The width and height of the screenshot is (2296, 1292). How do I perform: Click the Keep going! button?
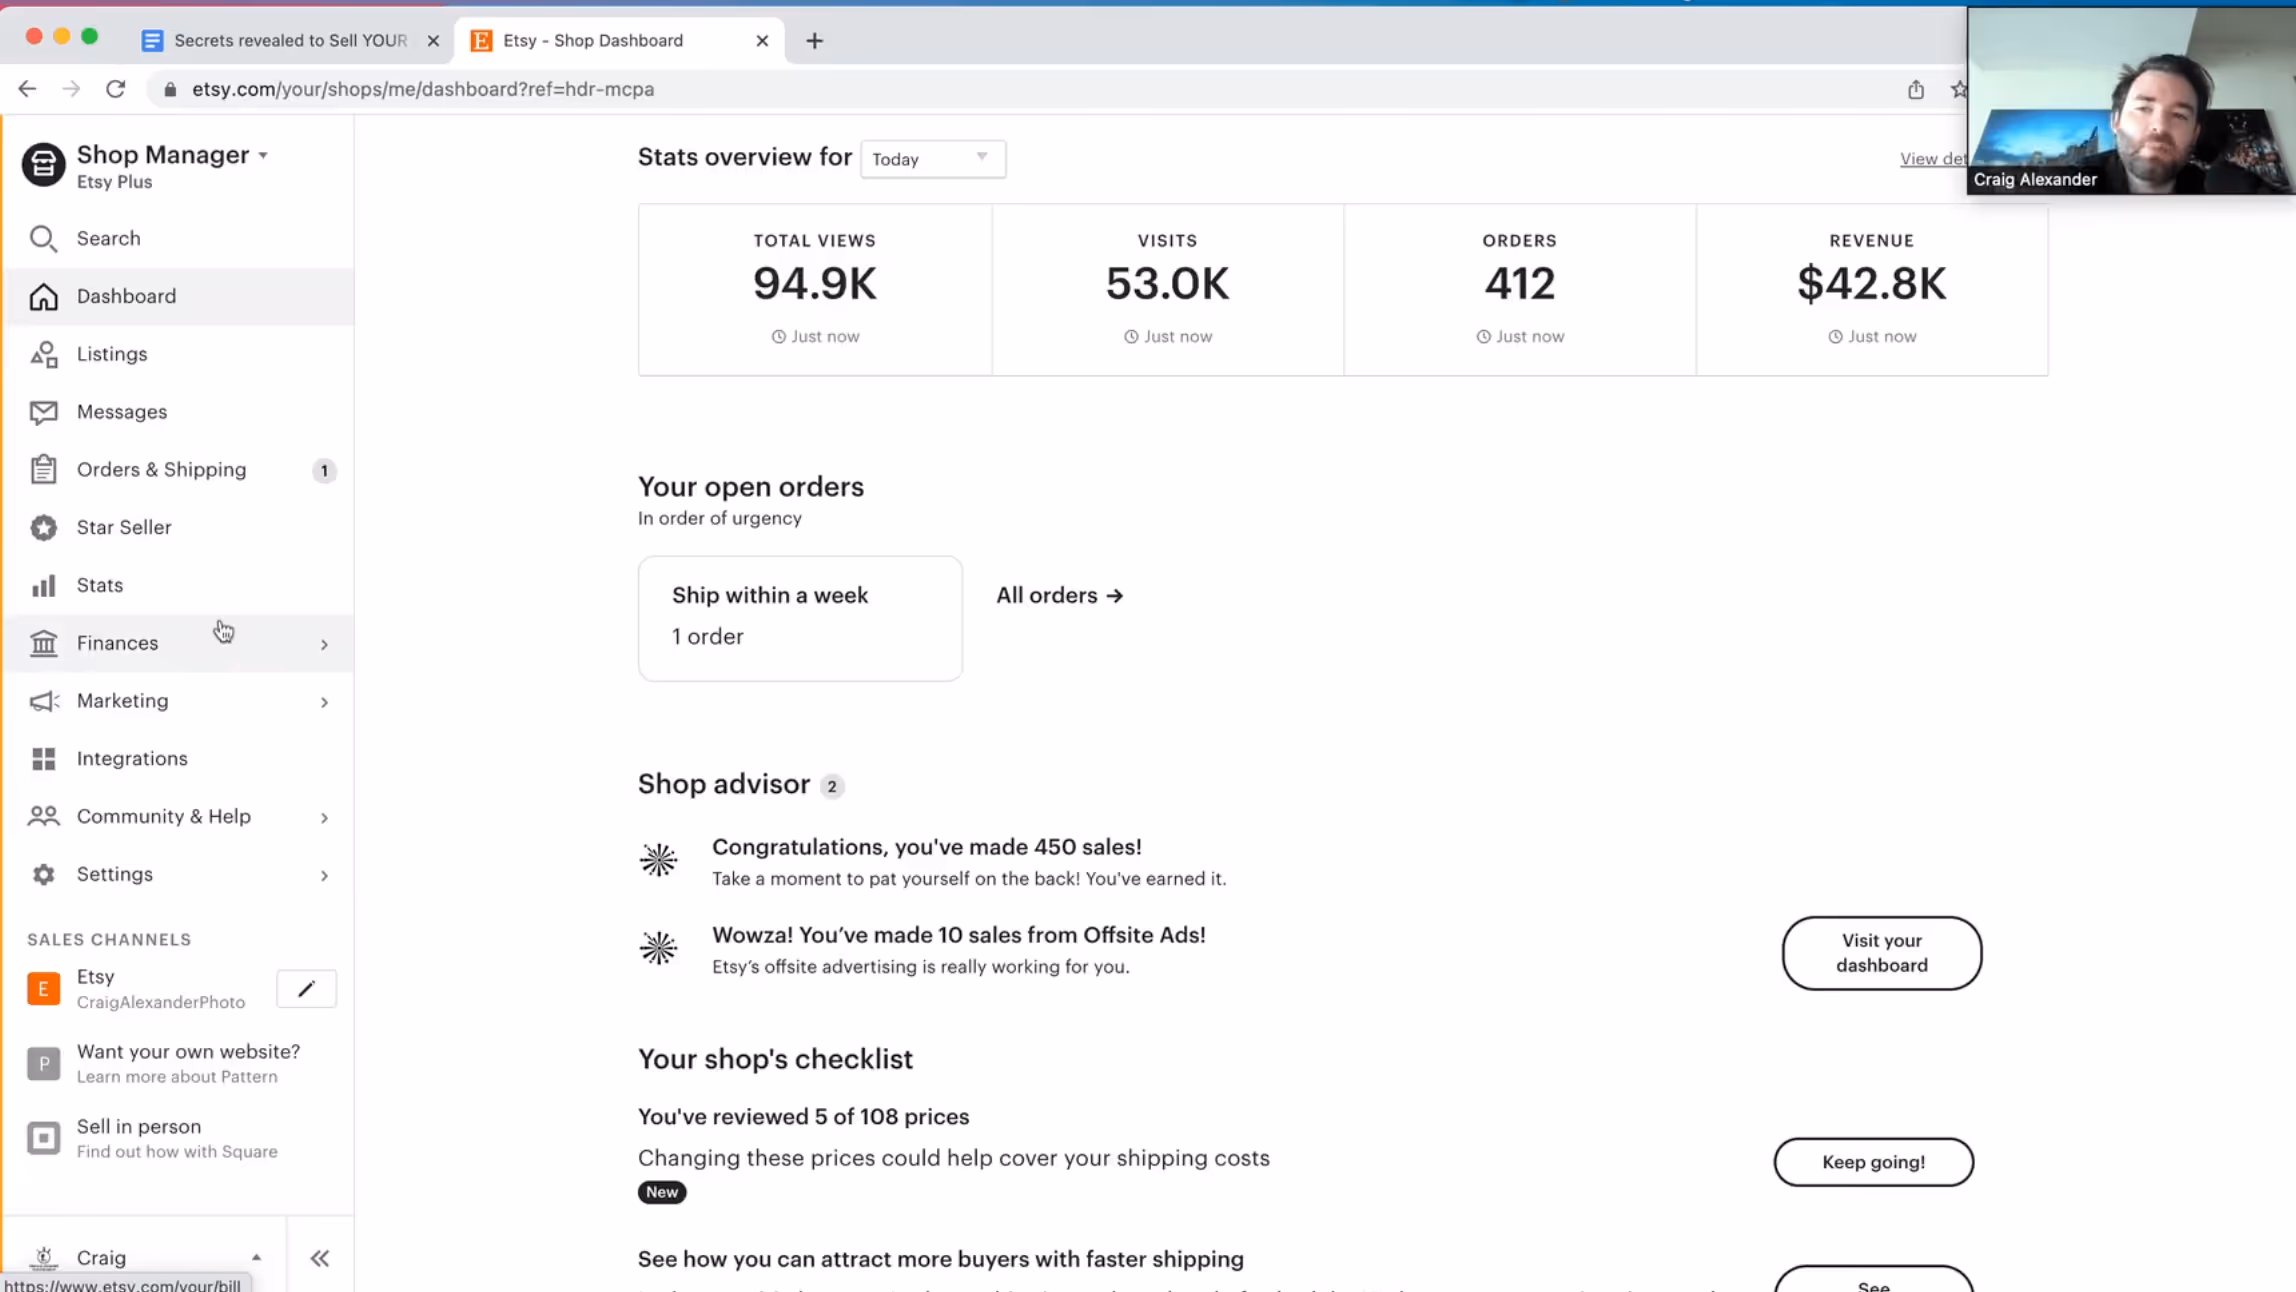tap(1872, 1162)
